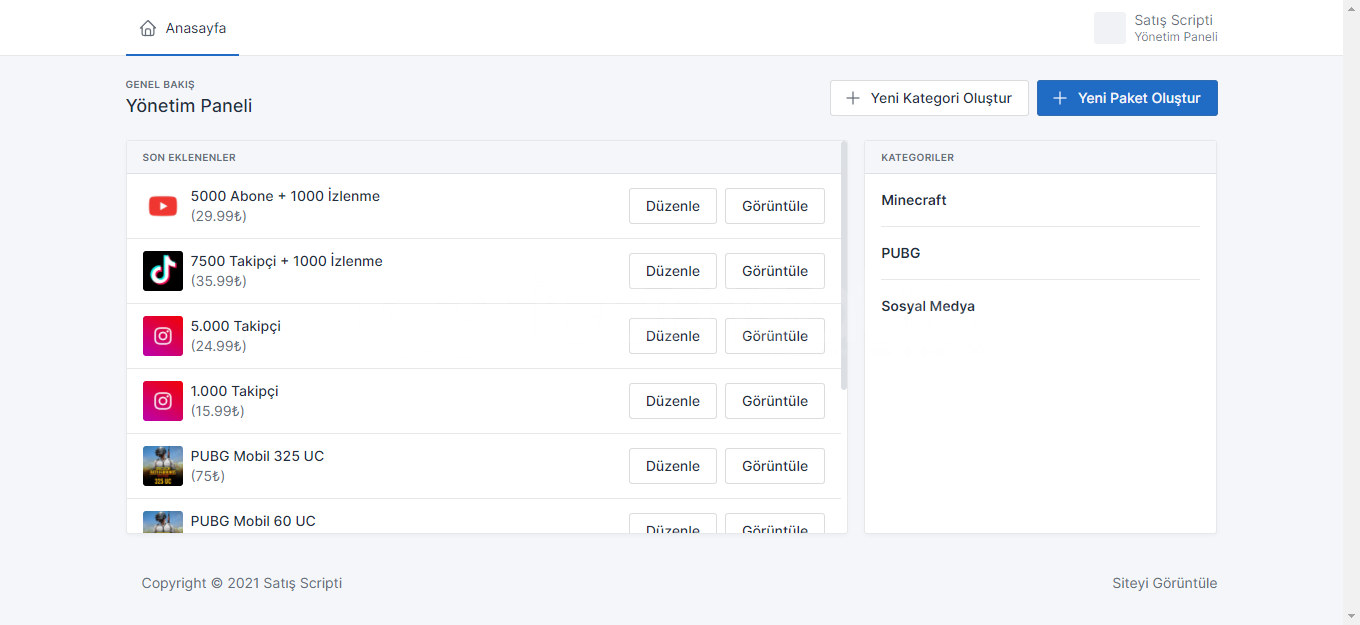The height and width of the screenshot is (625, 1360).
Task: Click Görüntüle for 7500 Takipçi + 1000 İzlenme
Action: coord(775,271)
